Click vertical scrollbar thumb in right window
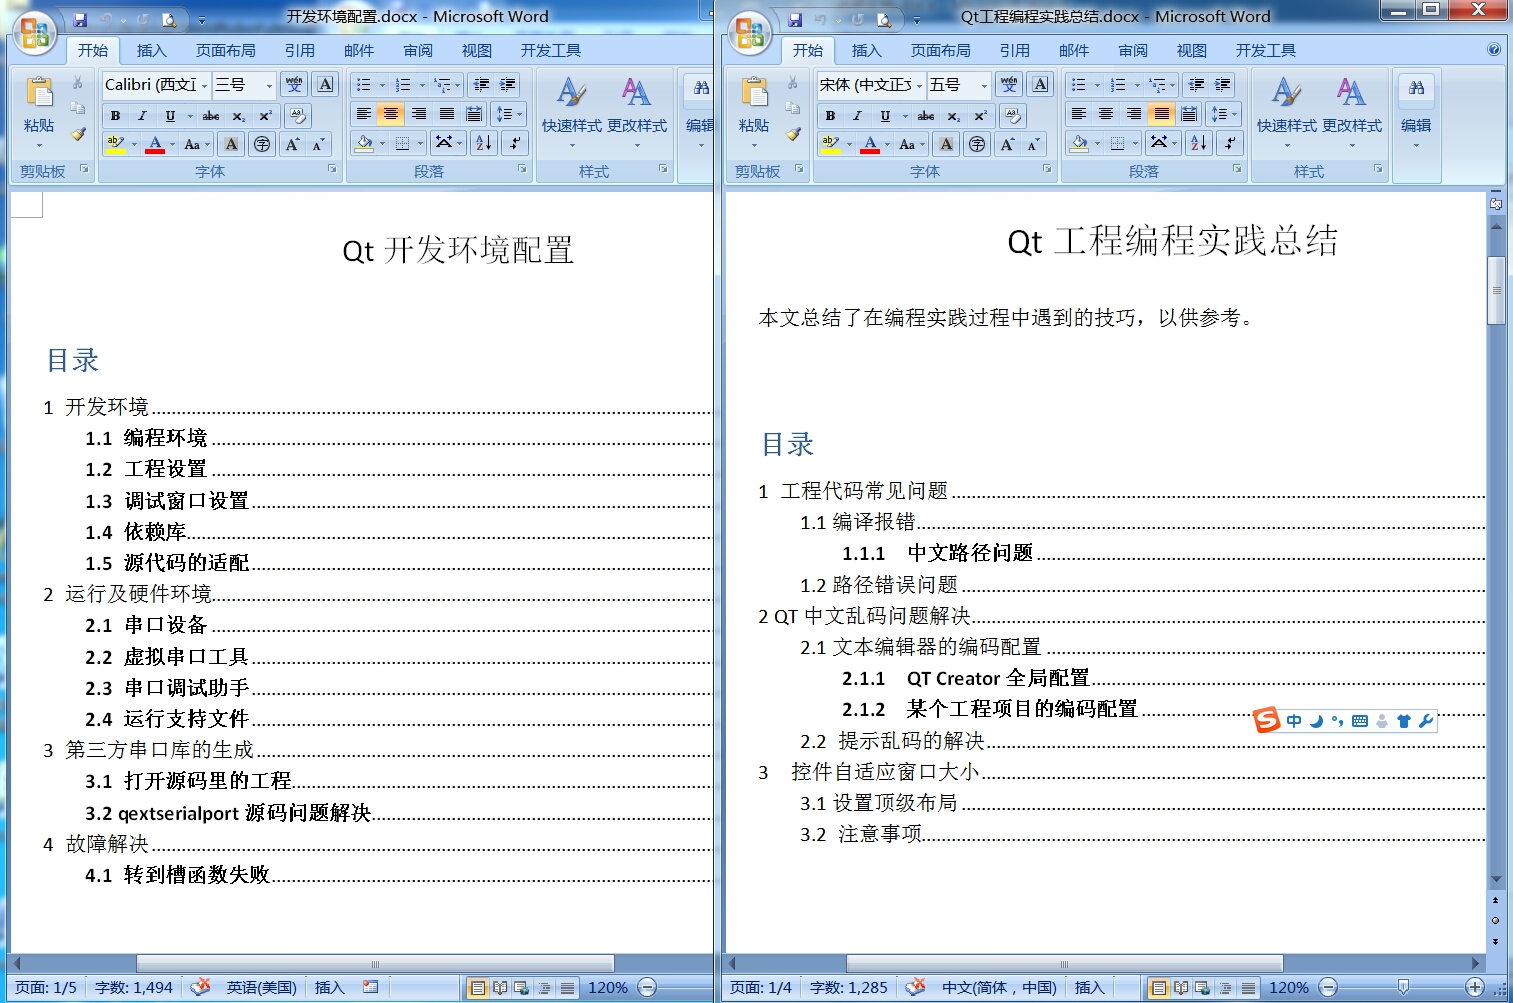This screenshot has width=1513, height=1003. pos(1496,290)
